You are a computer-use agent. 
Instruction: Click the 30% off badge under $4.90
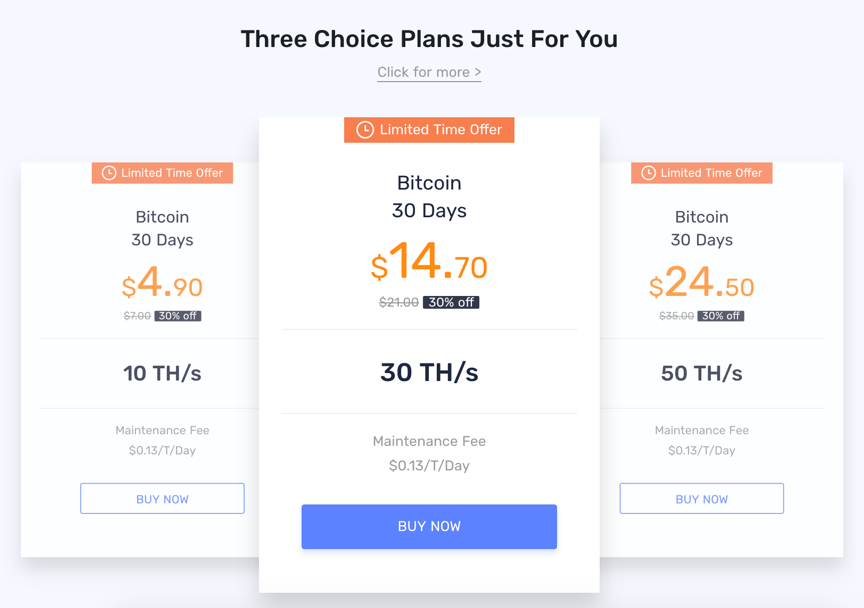click(178, 316)
